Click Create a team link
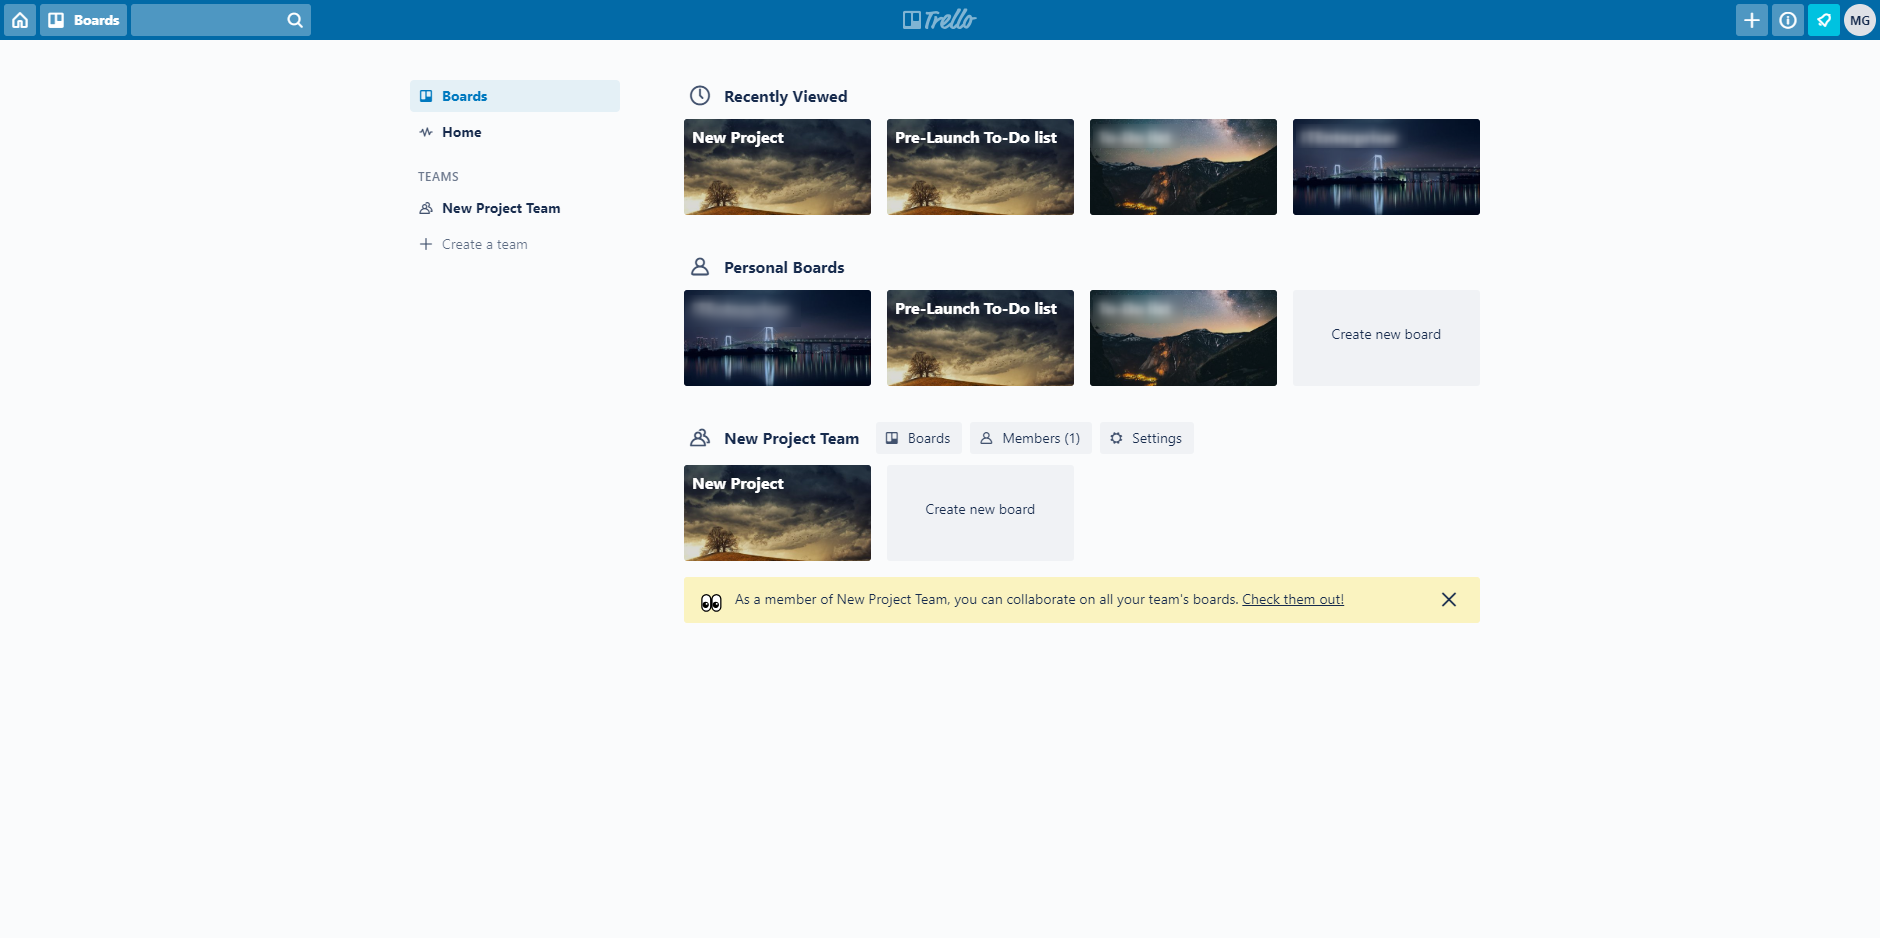Screen dimensions: 1880x938 coord(474,244)
